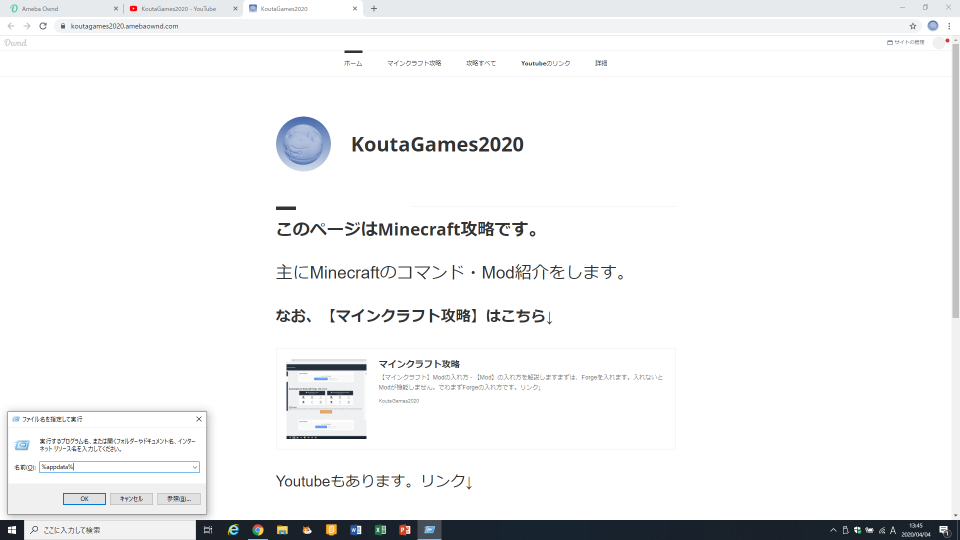
Task: Click the サイトの管理 link
Action: tap(906, 42)
